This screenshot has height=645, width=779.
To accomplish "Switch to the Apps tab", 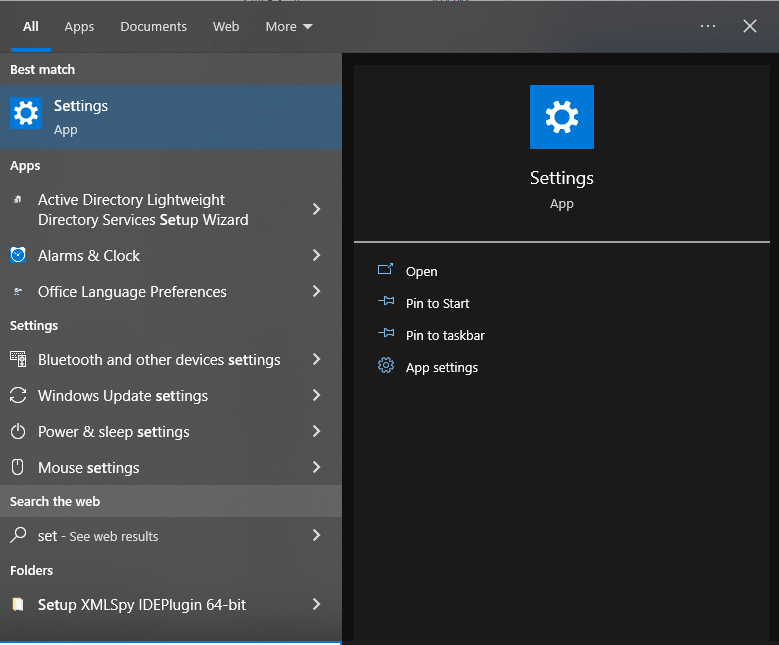I will coord(79,27).
